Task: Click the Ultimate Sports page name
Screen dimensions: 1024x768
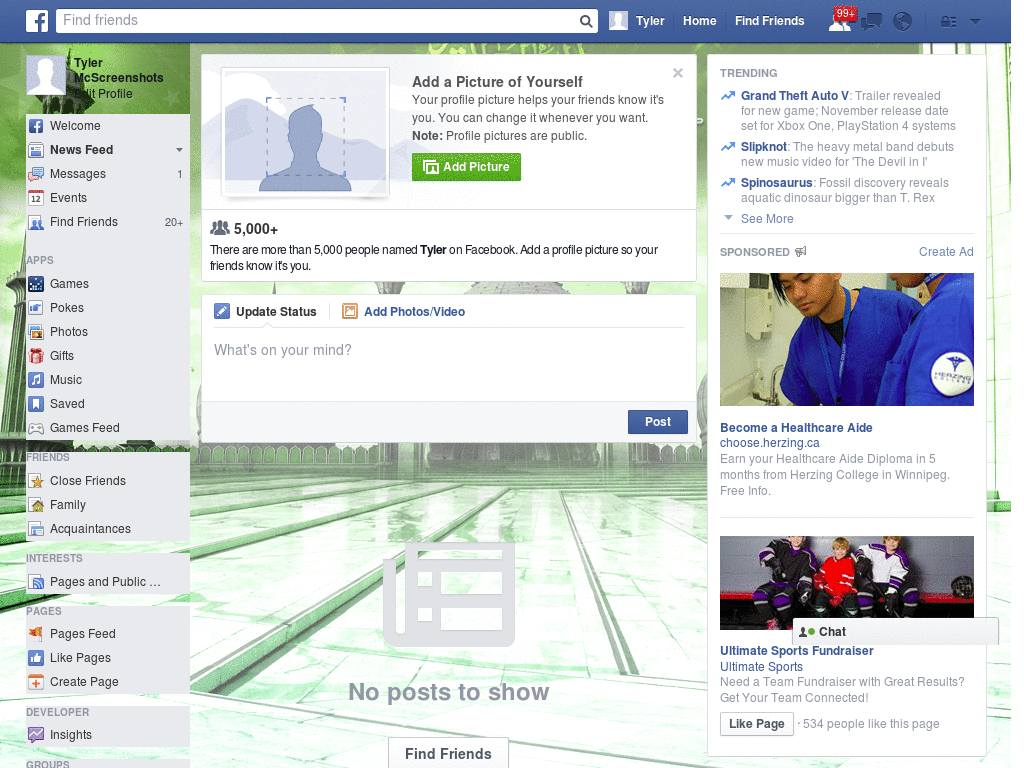Action: pyautogui.click(x=761, y=667)
